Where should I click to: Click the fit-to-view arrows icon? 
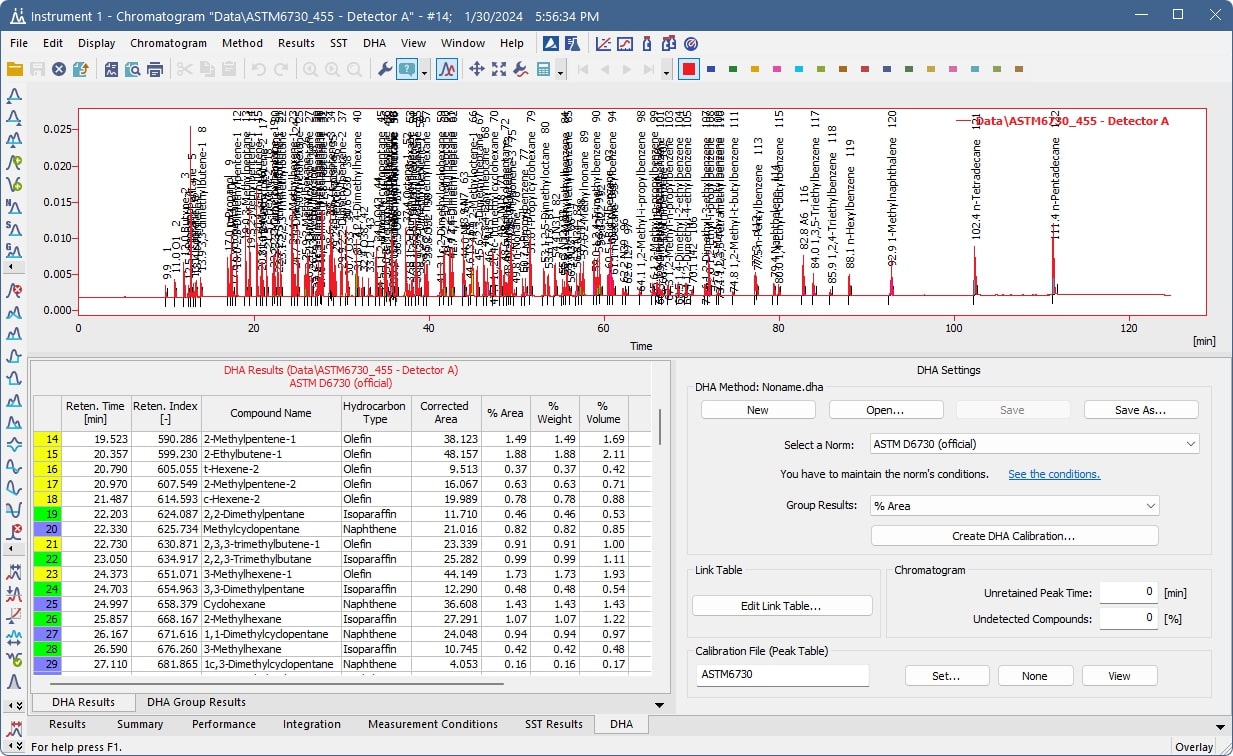click(x=498, y=69)
